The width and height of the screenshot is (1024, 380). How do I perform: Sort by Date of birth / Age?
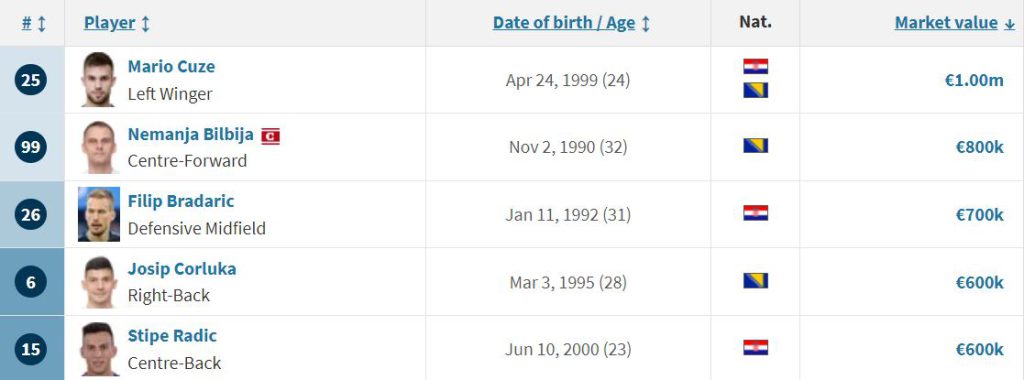[x=571, y=24]
